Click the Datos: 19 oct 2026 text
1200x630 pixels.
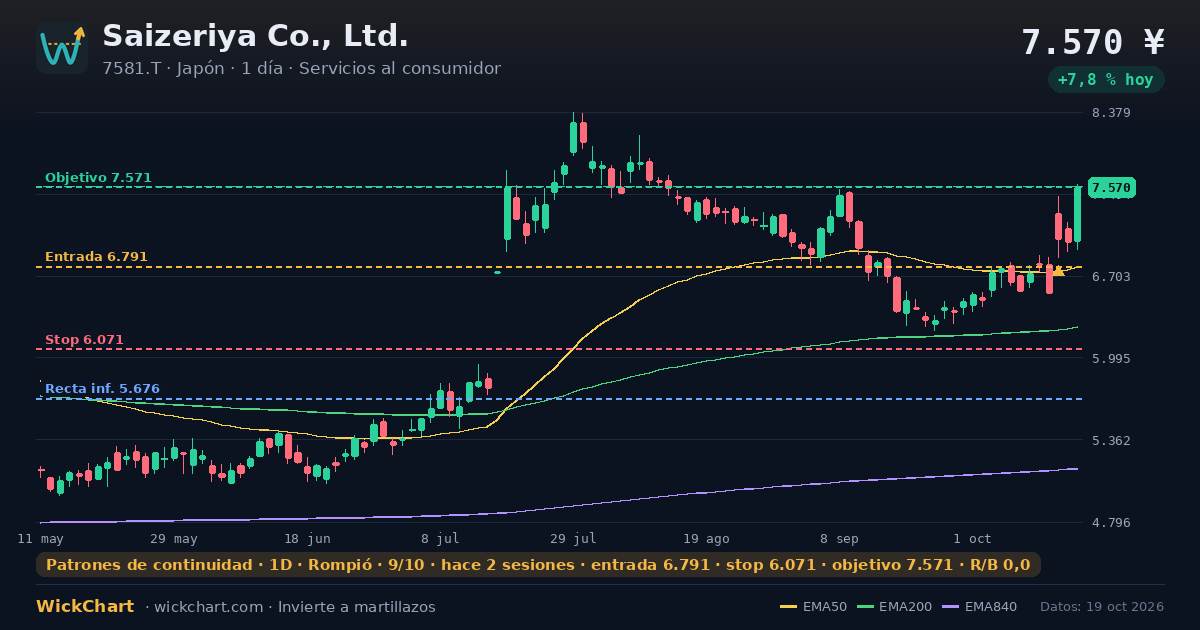[1102, 607]
